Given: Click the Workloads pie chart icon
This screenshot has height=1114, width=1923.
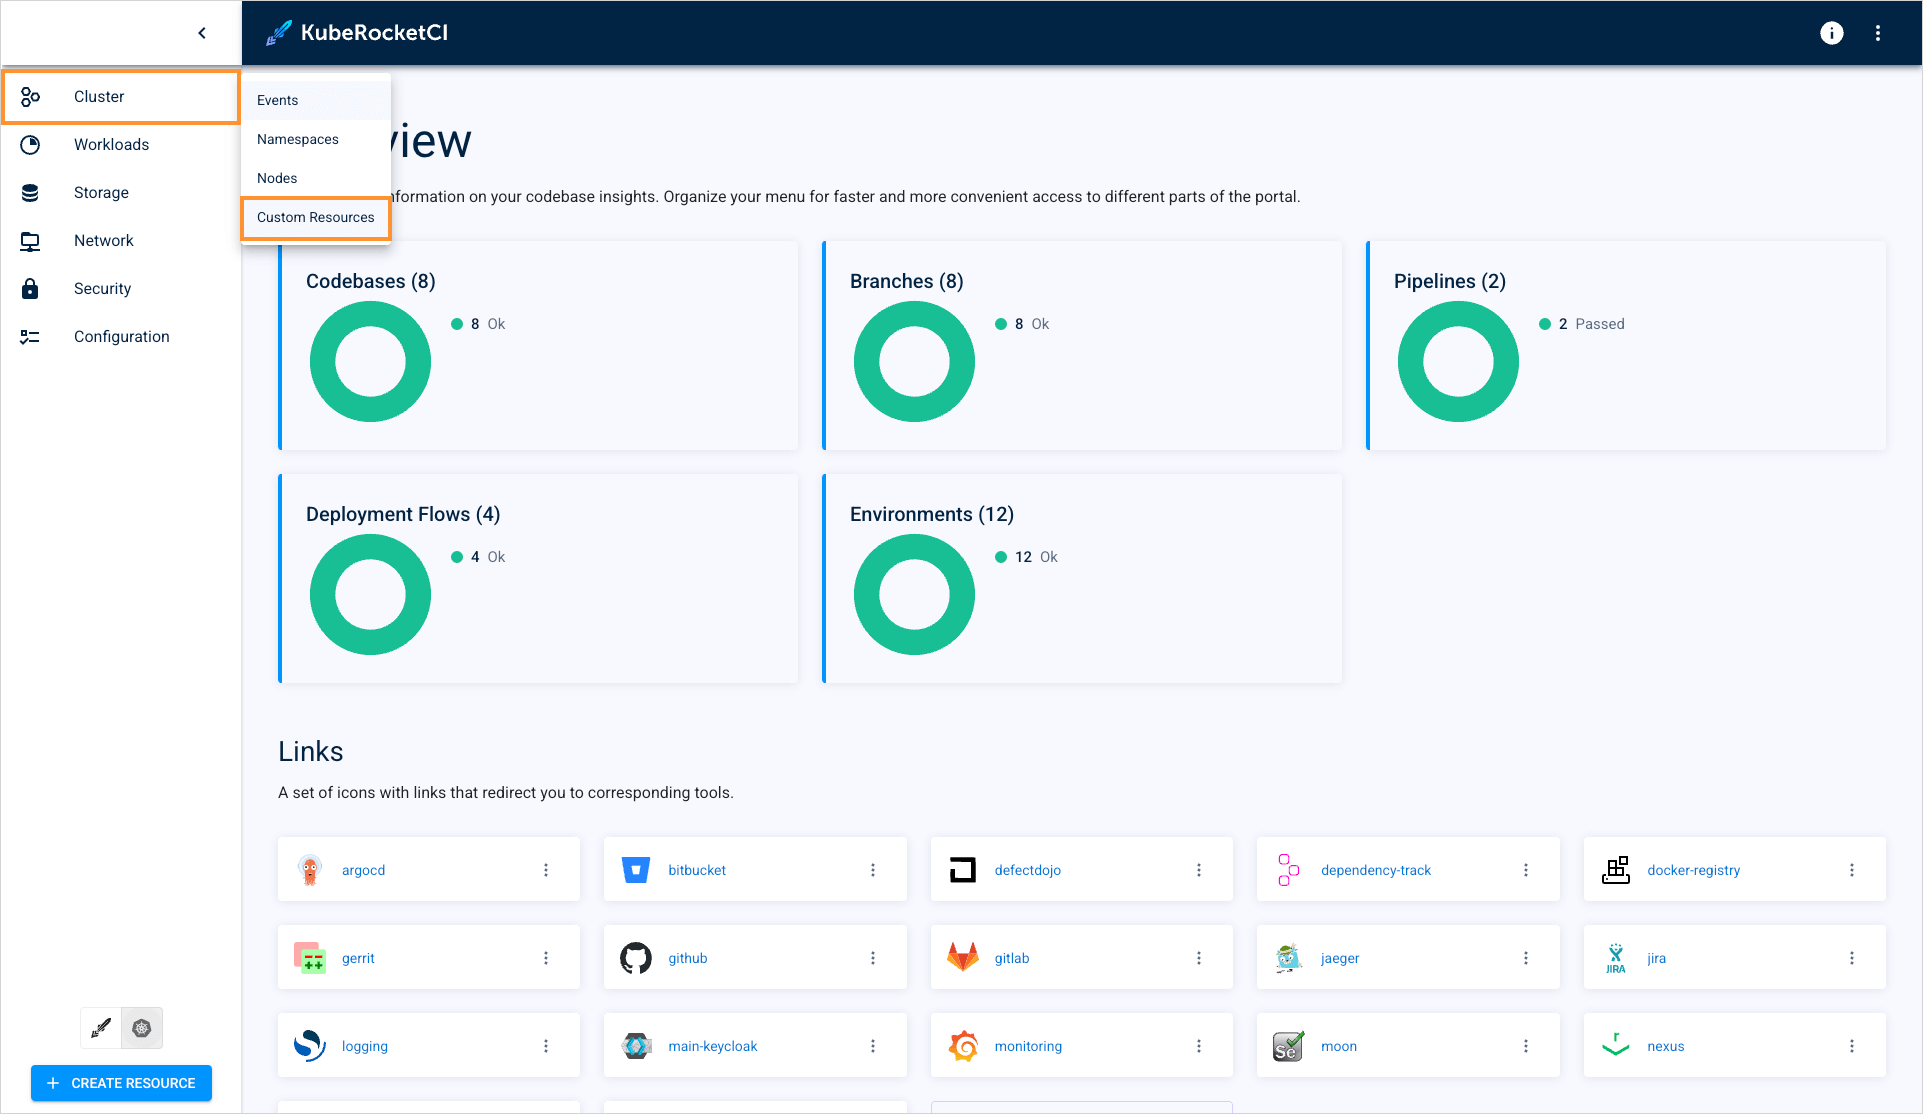Looking at the screenshot, I should [x=30, y=145].
